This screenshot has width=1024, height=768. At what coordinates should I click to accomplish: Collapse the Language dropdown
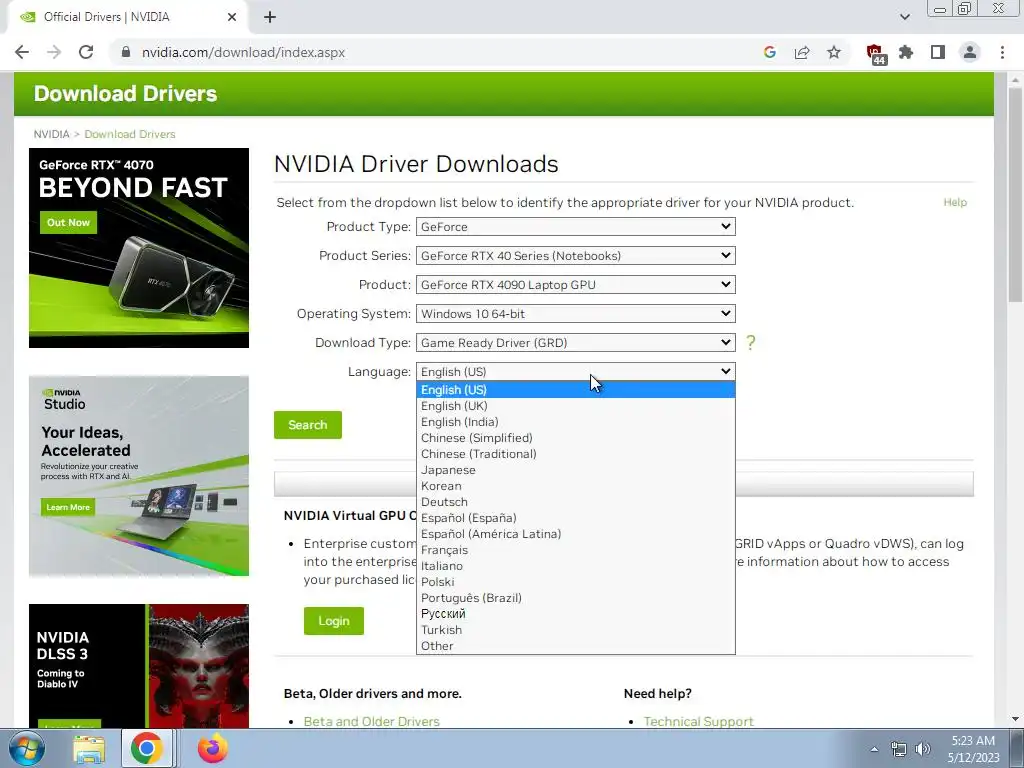[575, 372]
